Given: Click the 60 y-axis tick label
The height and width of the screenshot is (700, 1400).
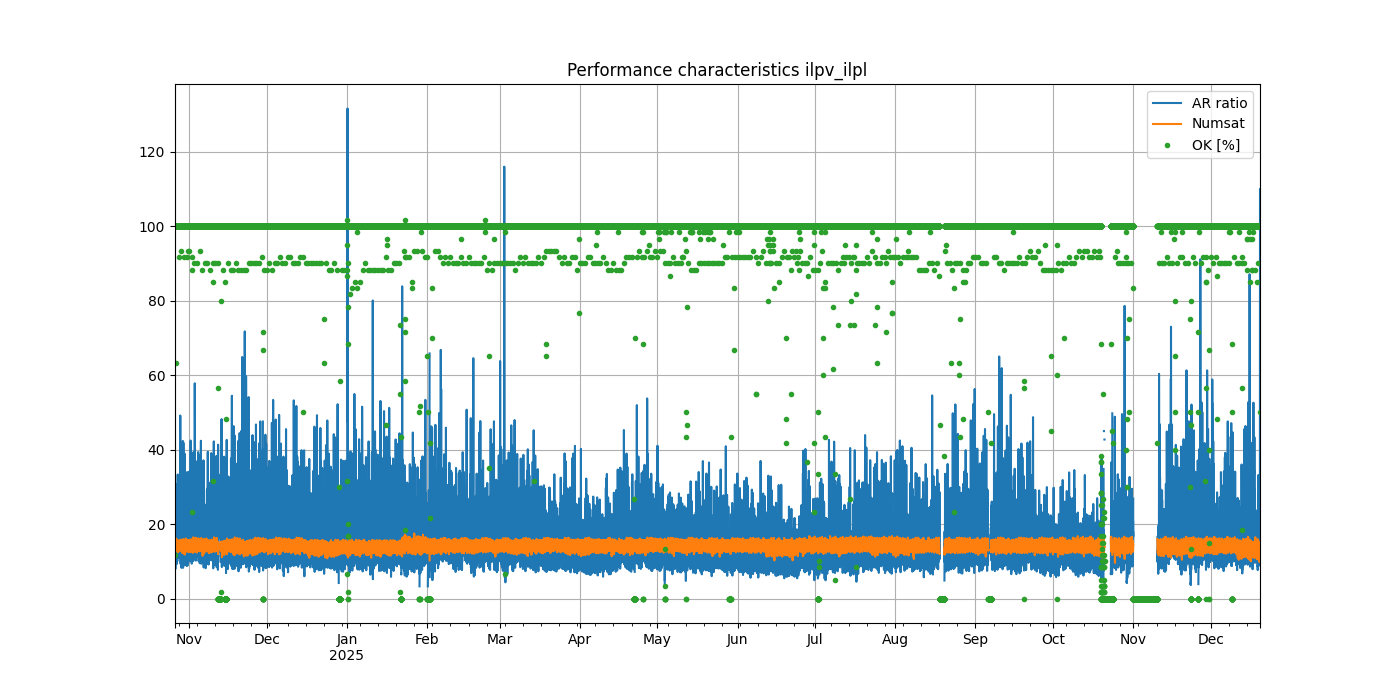Looking at the screenshot, I should pyautogui.click(x=155, y=376).
